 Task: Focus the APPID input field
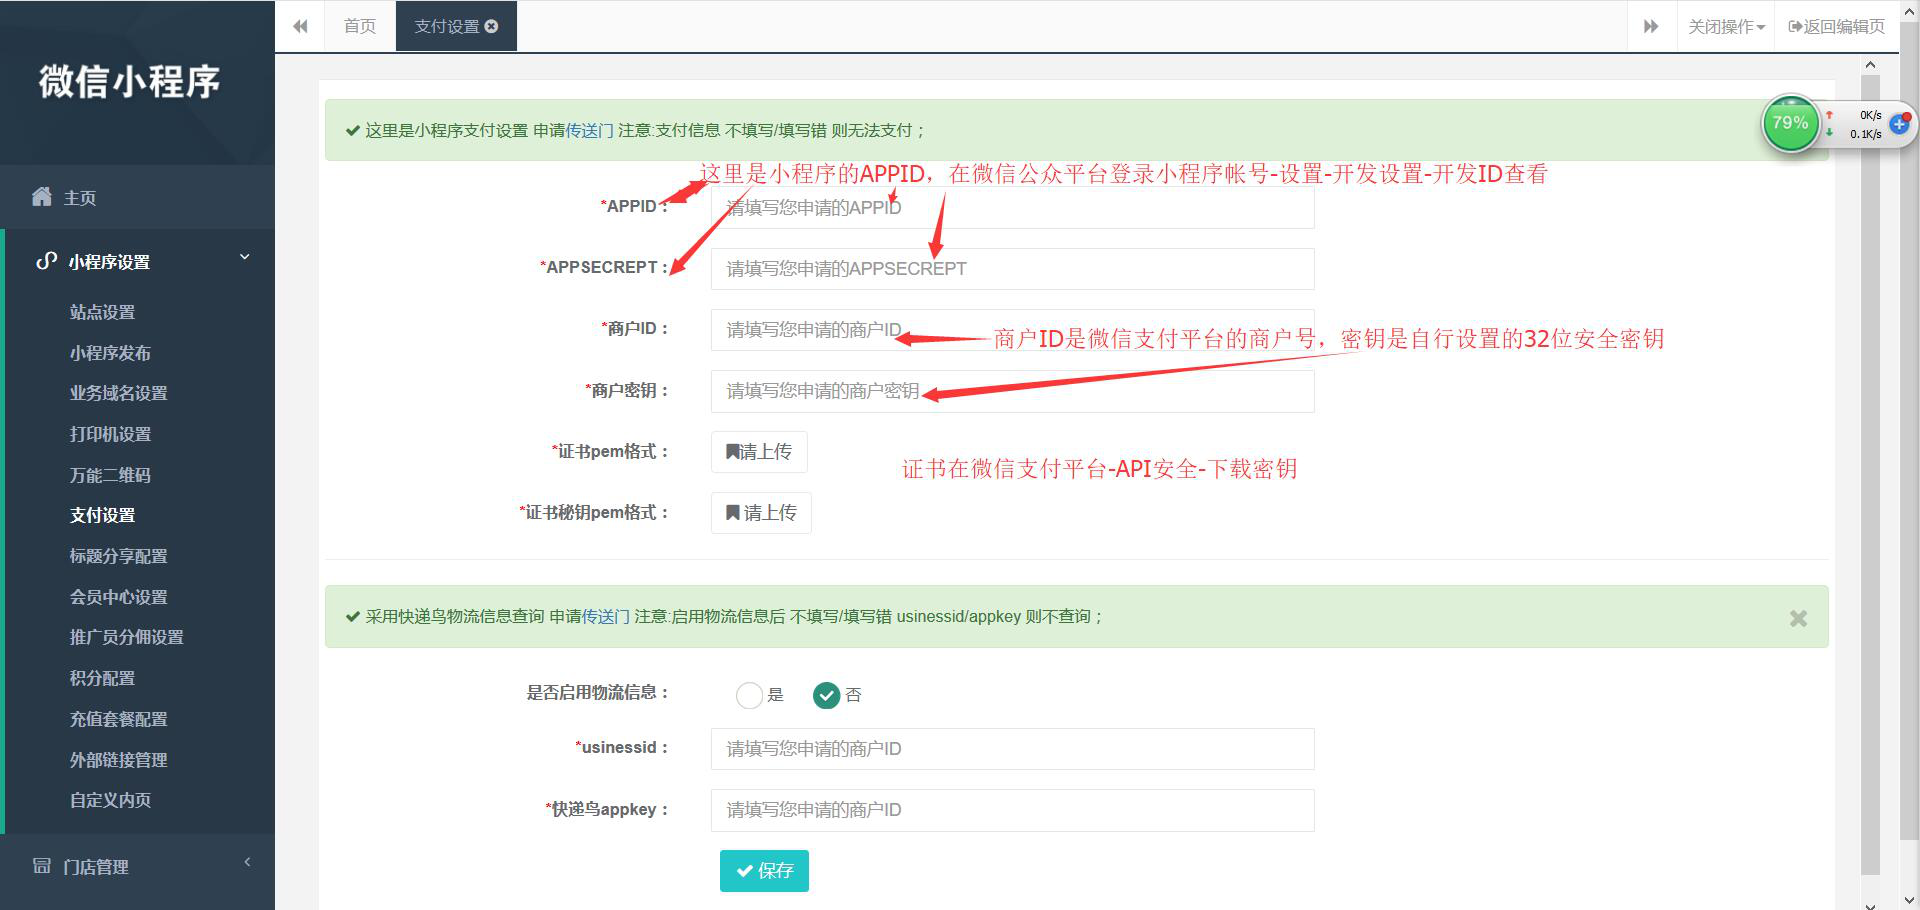click(1012, 208)
